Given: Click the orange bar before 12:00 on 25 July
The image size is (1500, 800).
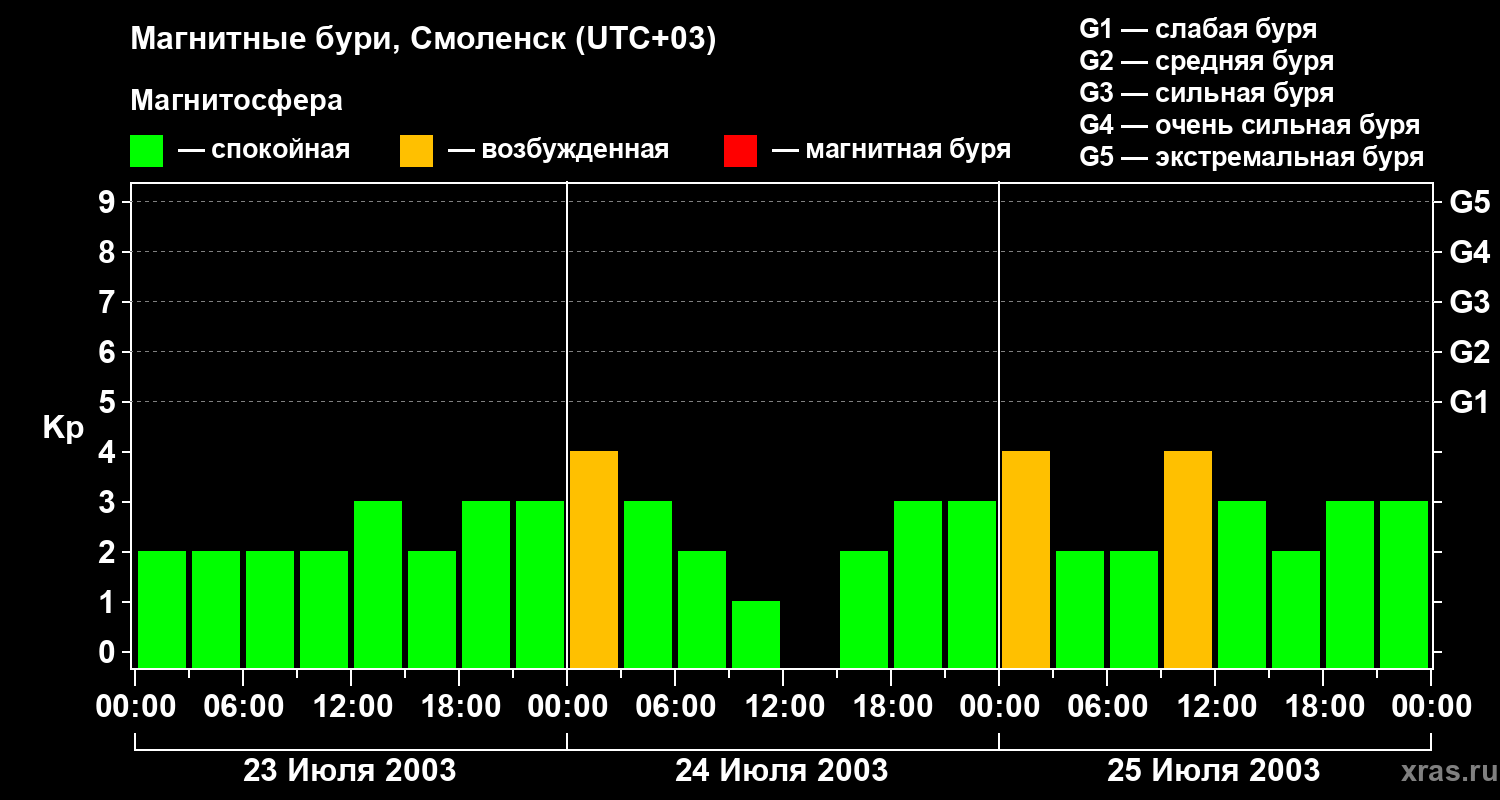Looking at the screenshot, I should coord(1188,559).
